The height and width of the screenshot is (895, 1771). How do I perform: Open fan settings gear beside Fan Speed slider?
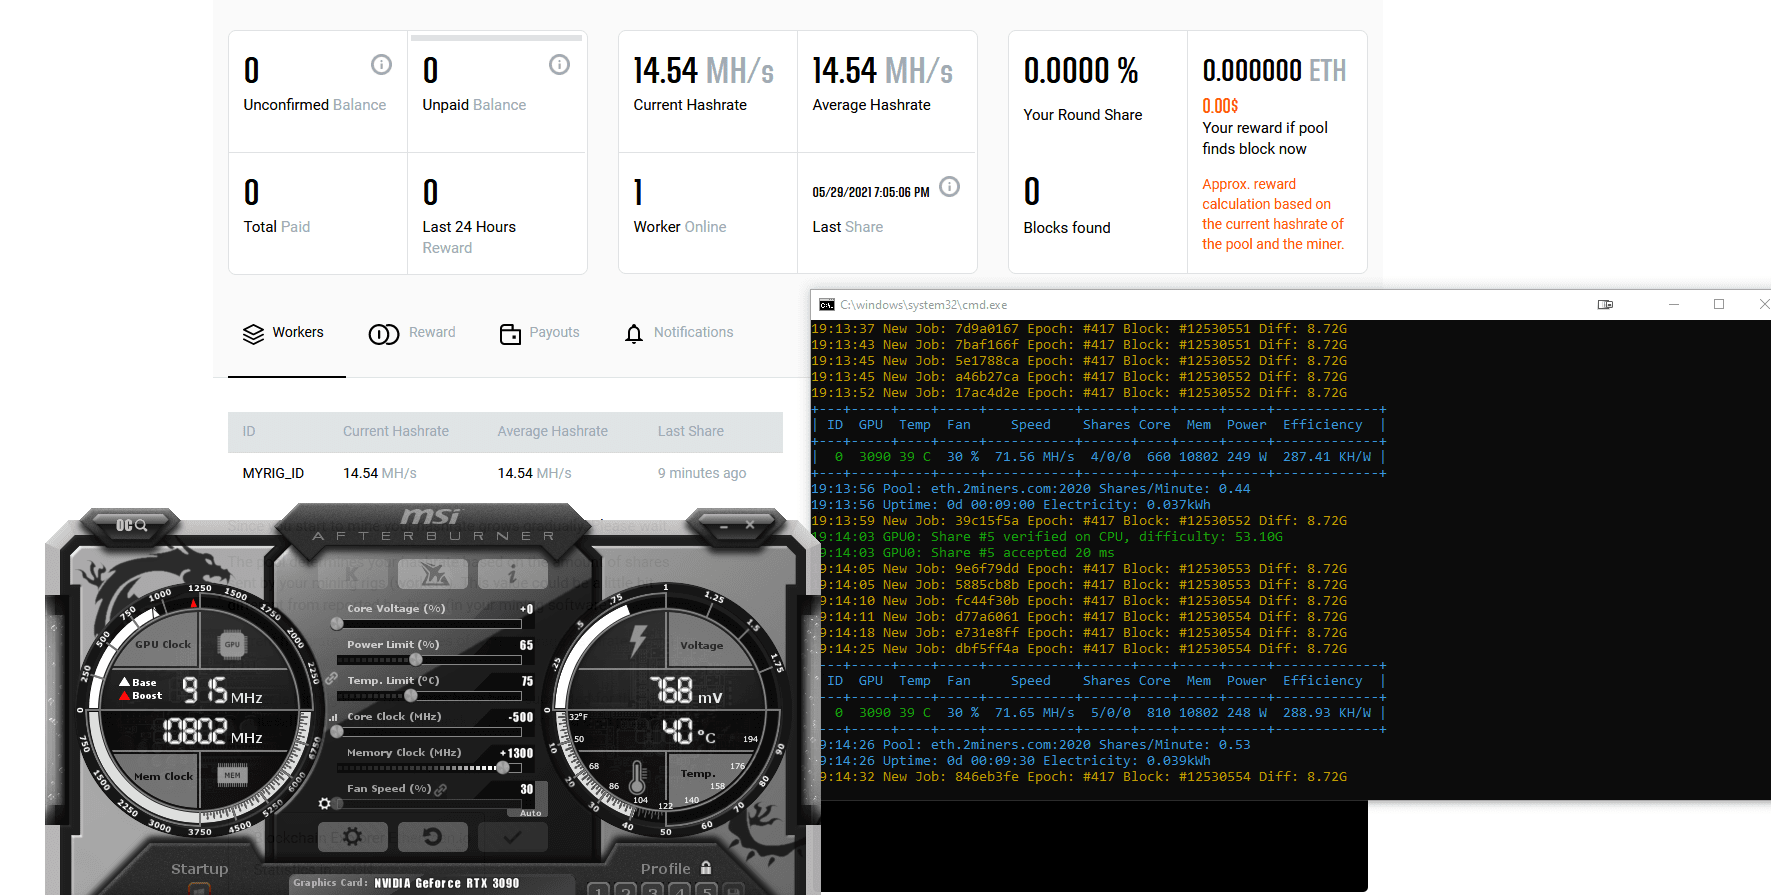click(x=324, y=803)
